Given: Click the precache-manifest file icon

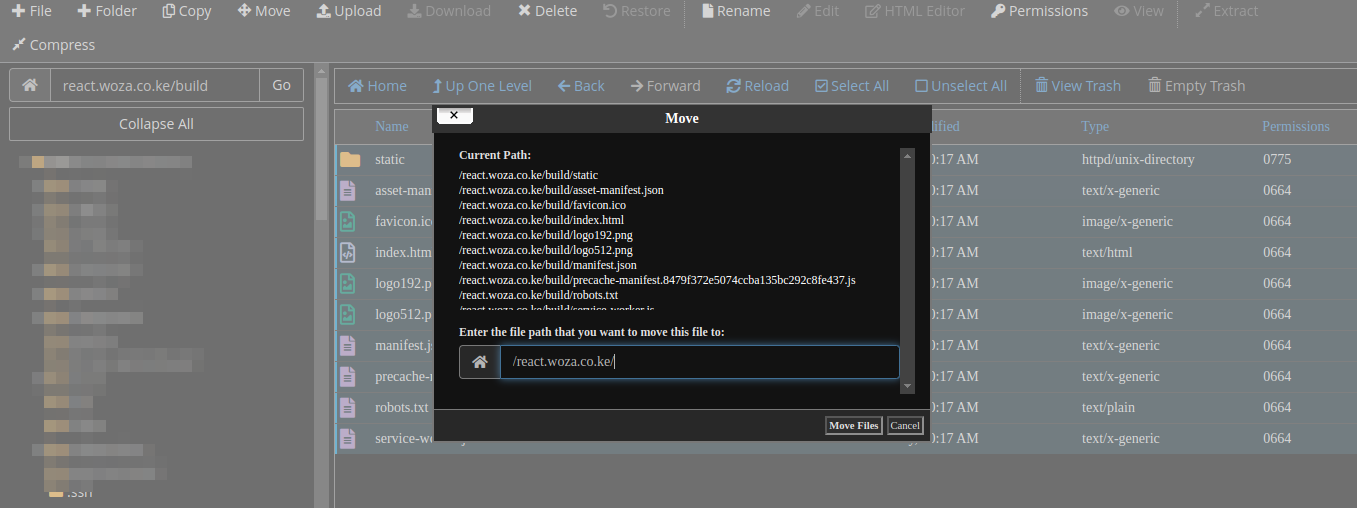Looking at the screenshot, I should (x=348, y=376).
